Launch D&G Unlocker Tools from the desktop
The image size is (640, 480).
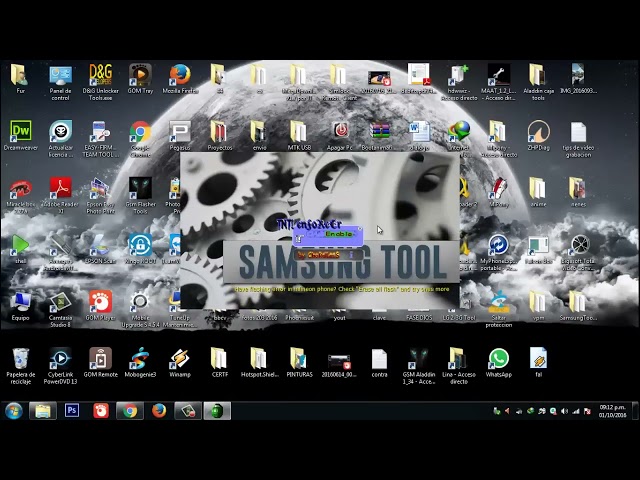100,82
